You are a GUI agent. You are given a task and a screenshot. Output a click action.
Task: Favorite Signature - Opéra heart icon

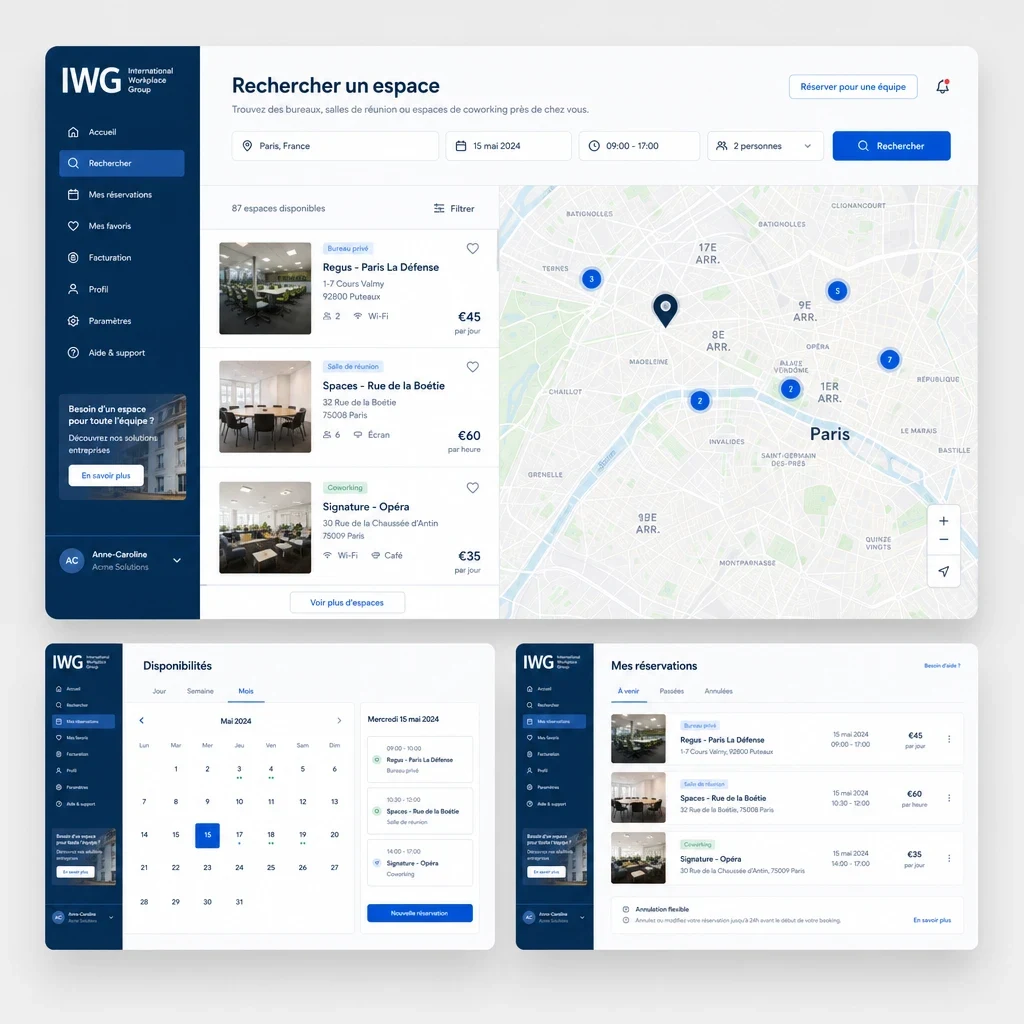473,488
